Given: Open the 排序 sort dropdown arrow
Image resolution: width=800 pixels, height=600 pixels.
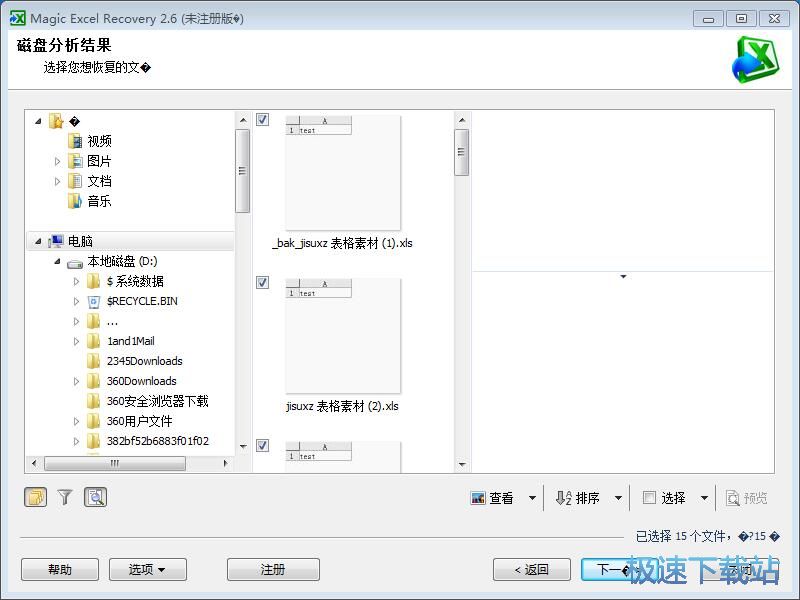Looking at the screenshot, I should [x=618, y=498].
